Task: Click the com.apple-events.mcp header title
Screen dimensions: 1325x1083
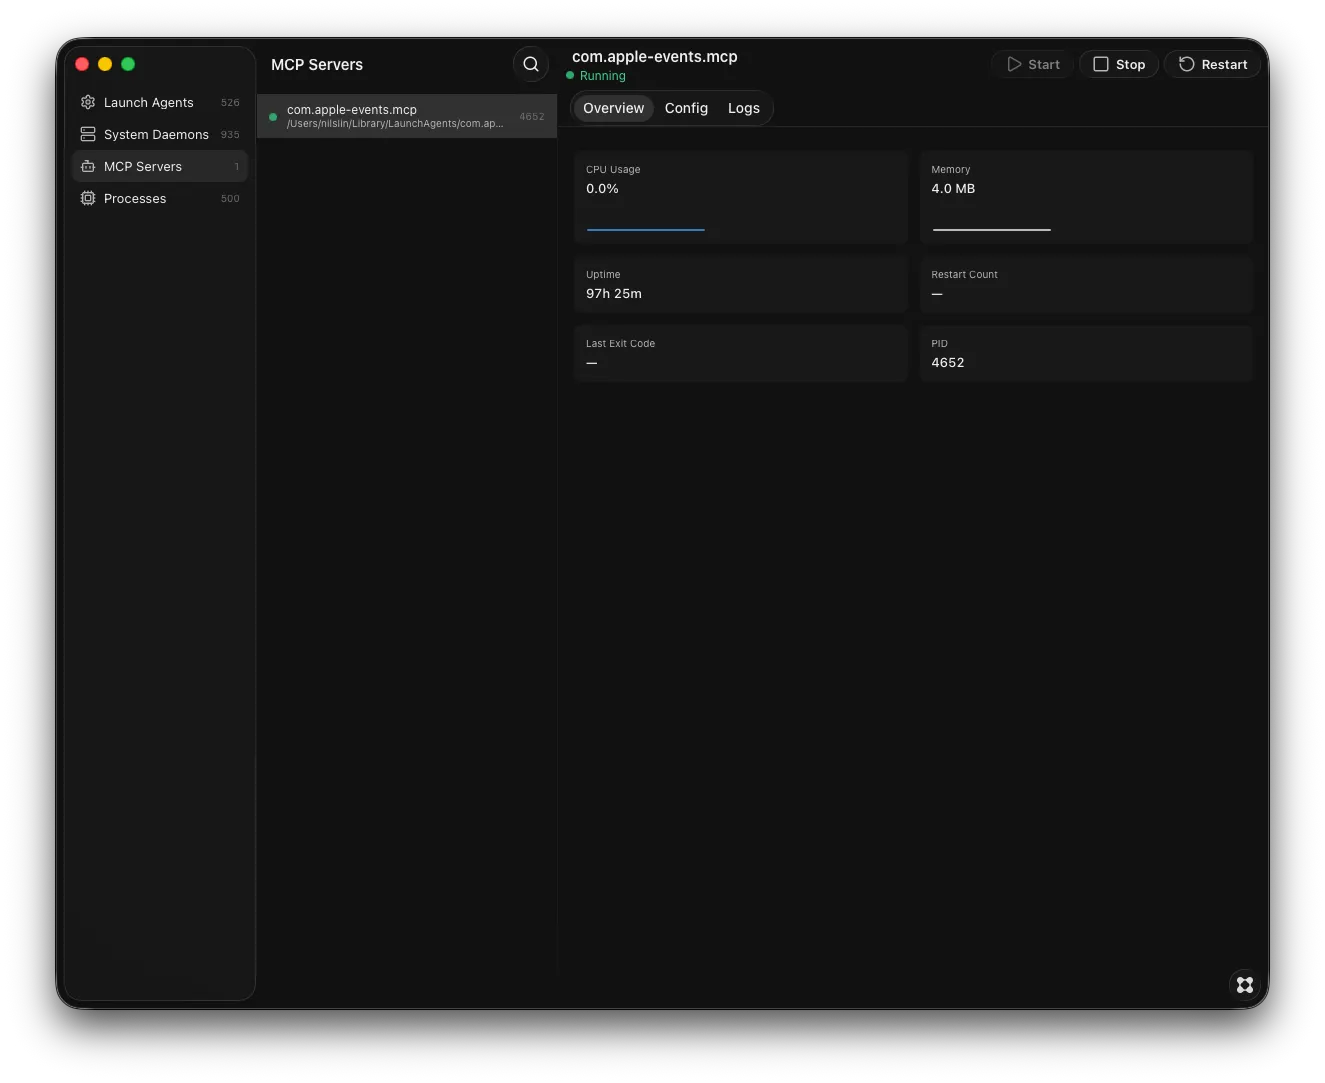Action: coord(655,57)
